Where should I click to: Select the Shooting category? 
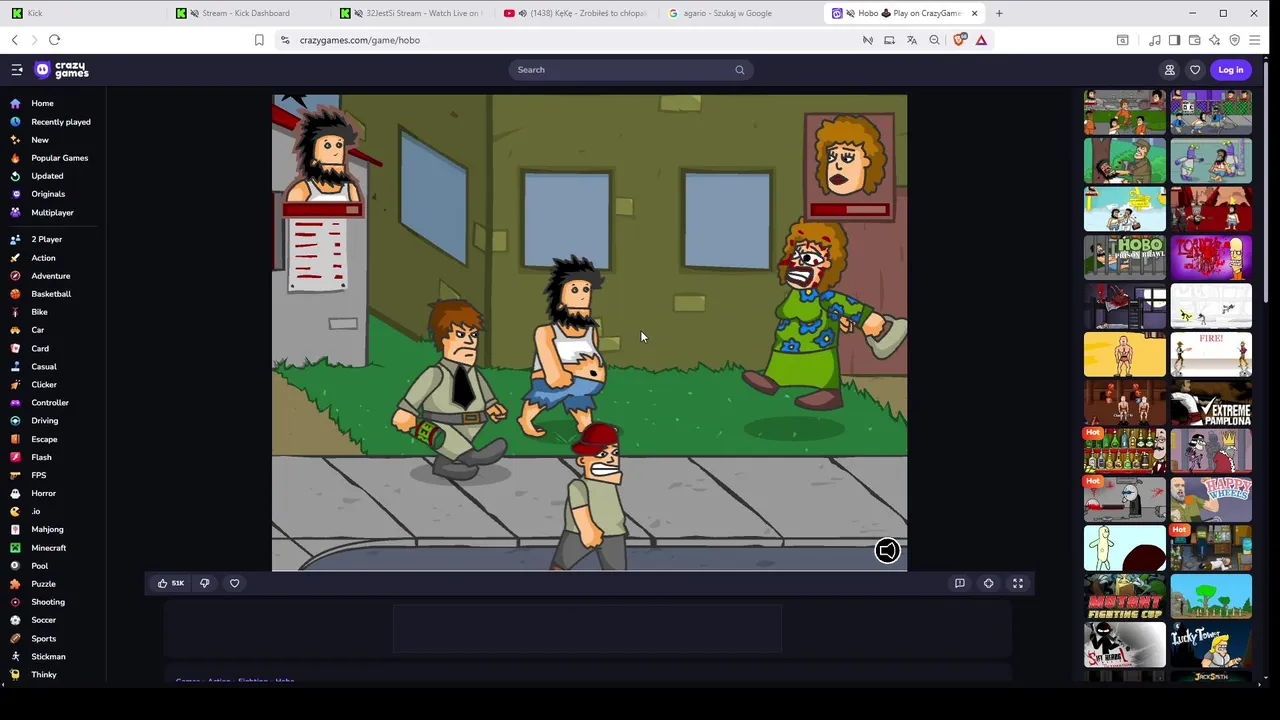[x=48, y=602]
